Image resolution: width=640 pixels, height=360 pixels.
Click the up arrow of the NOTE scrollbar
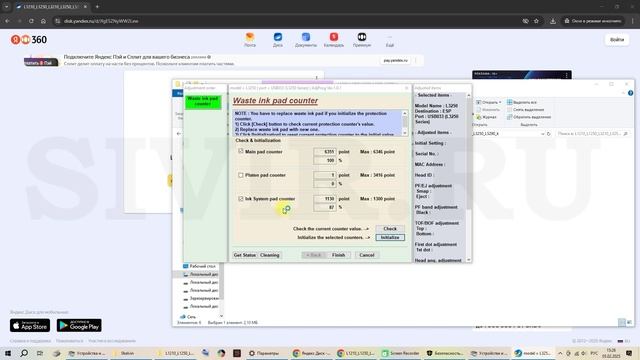pos(405,113)
